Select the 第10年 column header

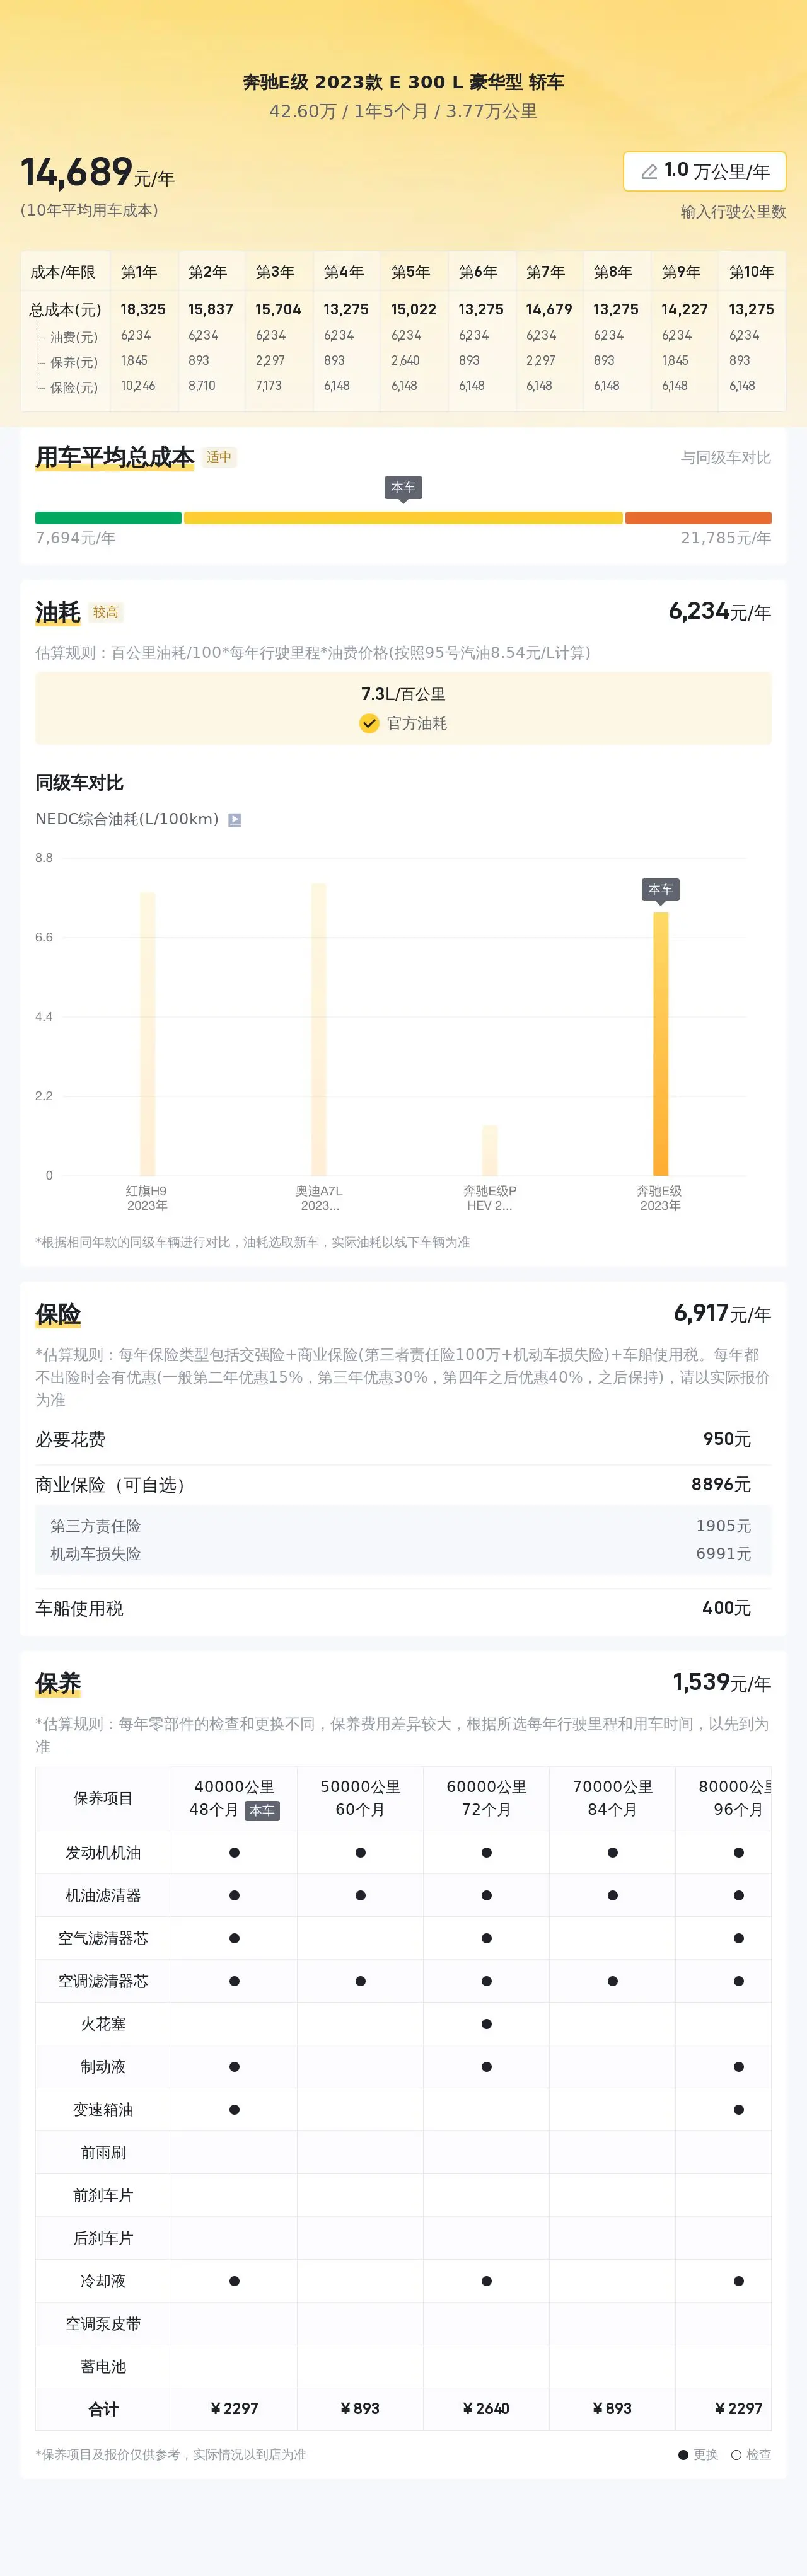pos(751,272)
